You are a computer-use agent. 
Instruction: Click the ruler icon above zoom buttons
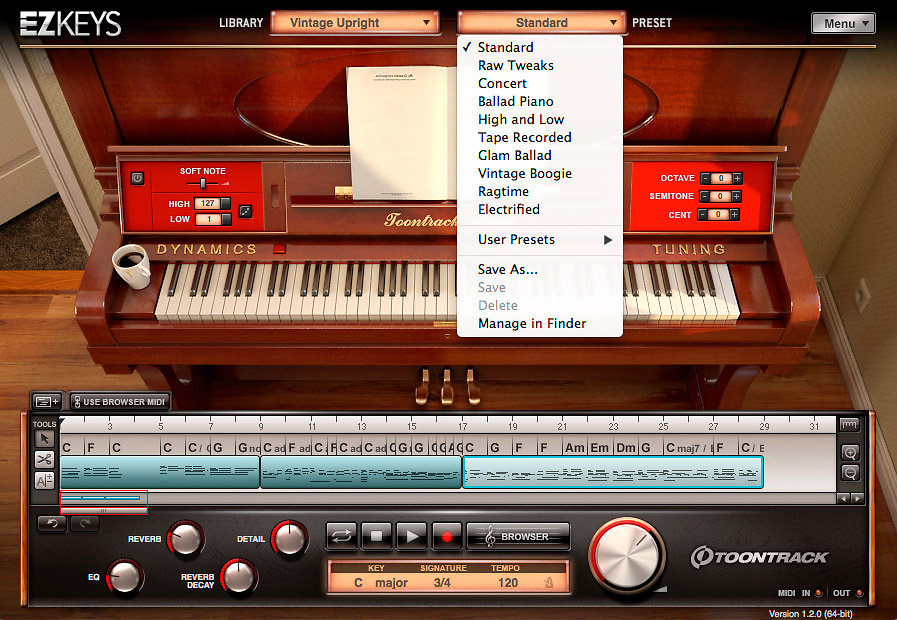click(x=850, y=424)
